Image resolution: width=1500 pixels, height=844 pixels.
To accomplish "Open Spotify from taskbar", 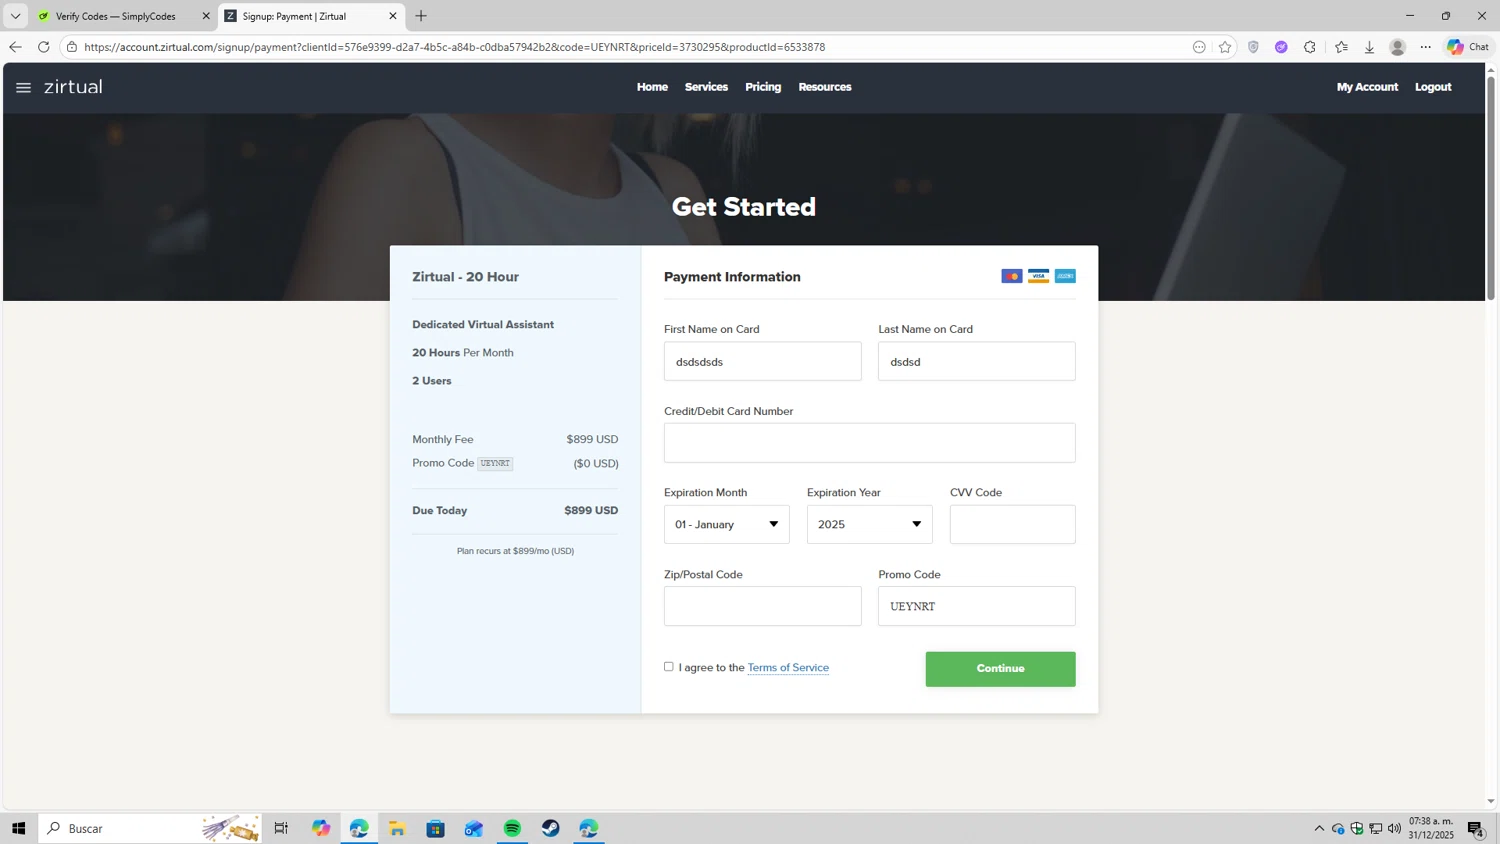I will [x=512, y=828].
